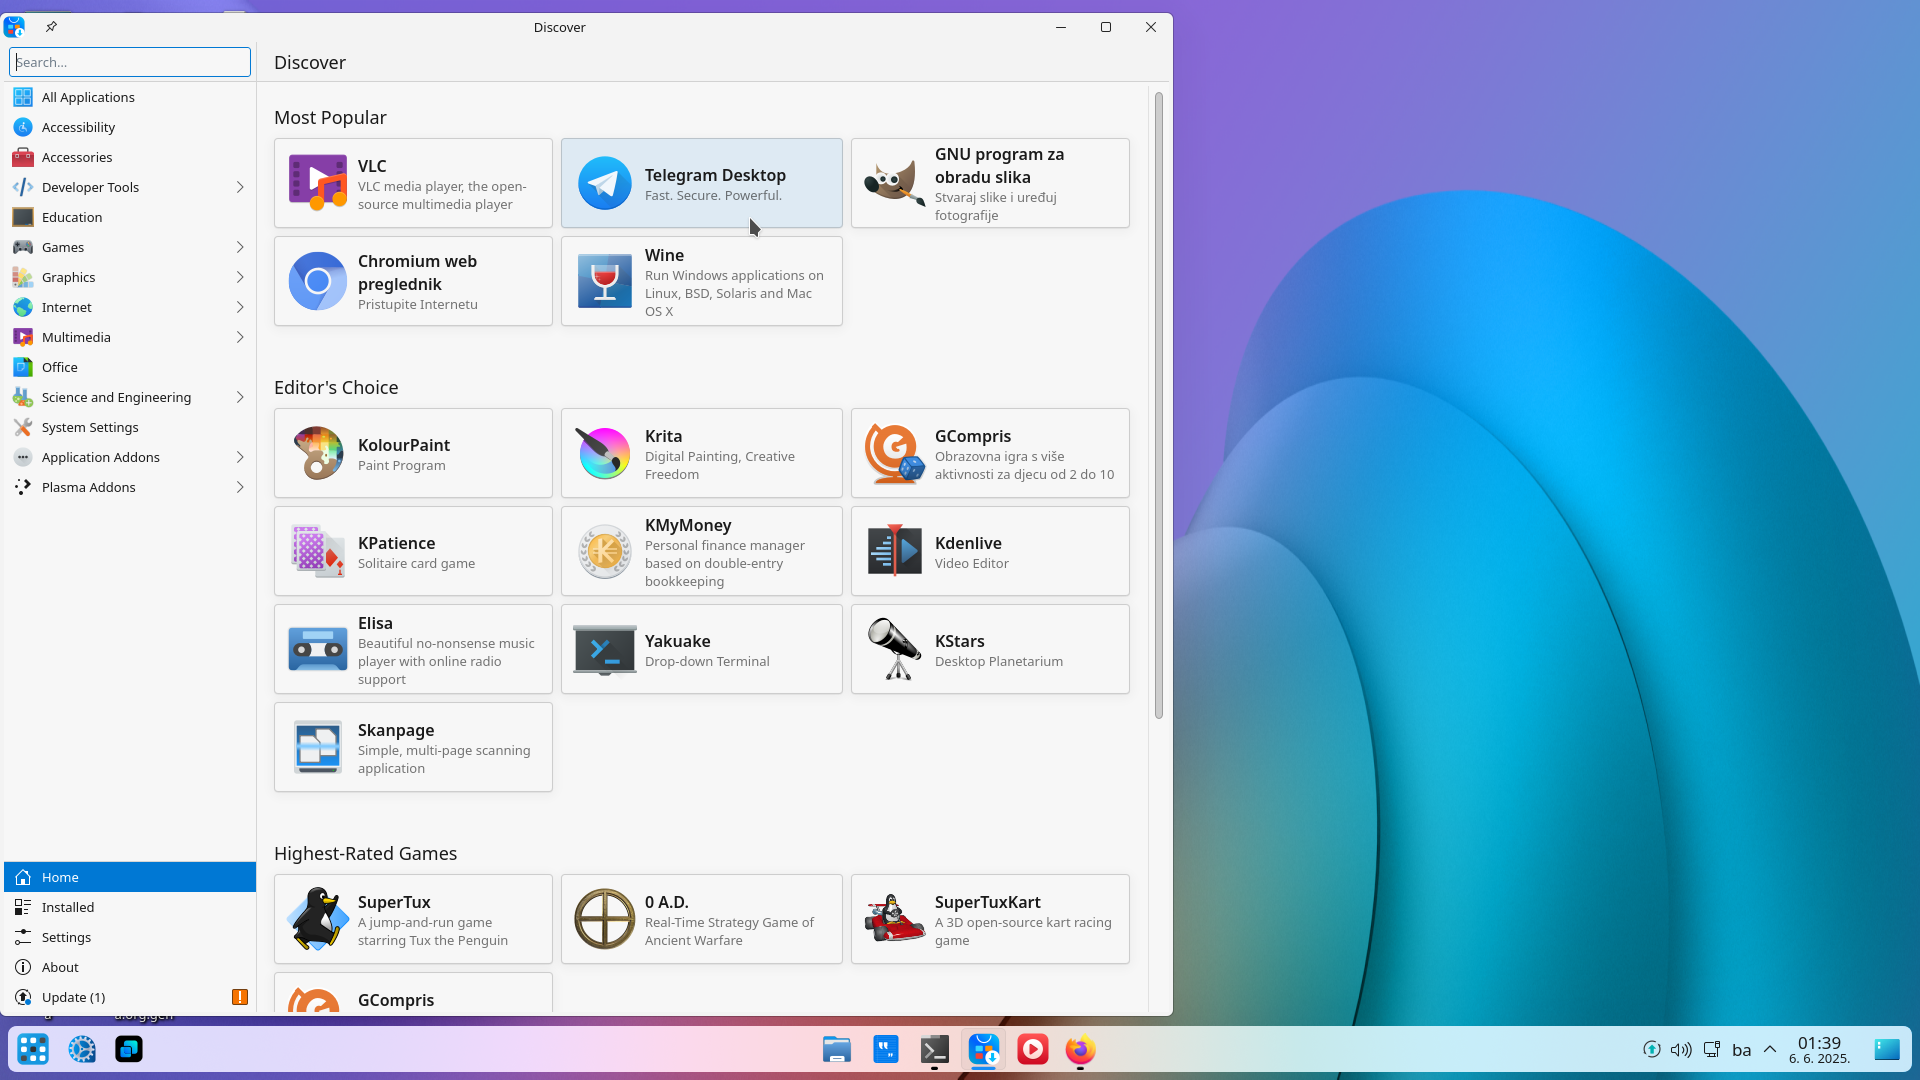Screen dimensions: 1920x1080
Task: Click the Search input field
Action: pyautogui.click(x=130, y=62)
